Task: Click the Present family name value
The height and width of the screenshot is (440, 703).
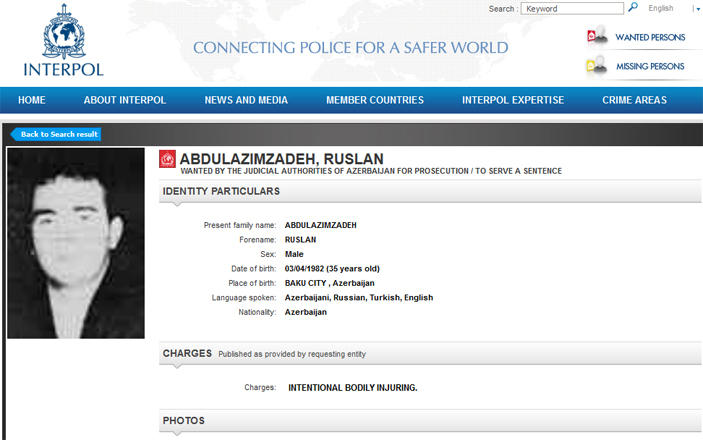Action: click(321, 225)
